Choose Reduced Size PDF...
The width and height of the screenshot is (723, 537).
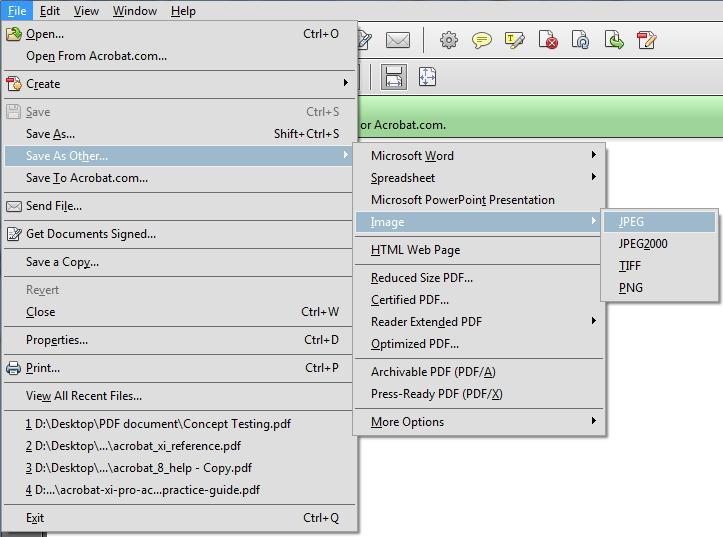pyautogui.click(x=480, y=278)
